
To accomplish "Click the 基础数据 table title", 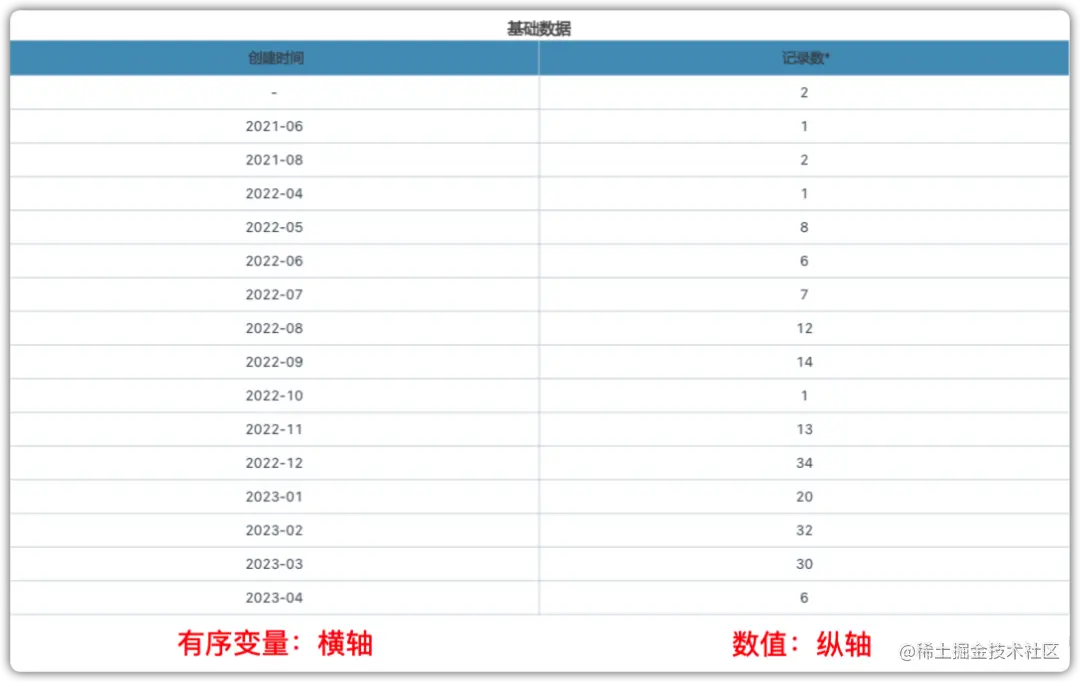I will (x=540, y=28).
